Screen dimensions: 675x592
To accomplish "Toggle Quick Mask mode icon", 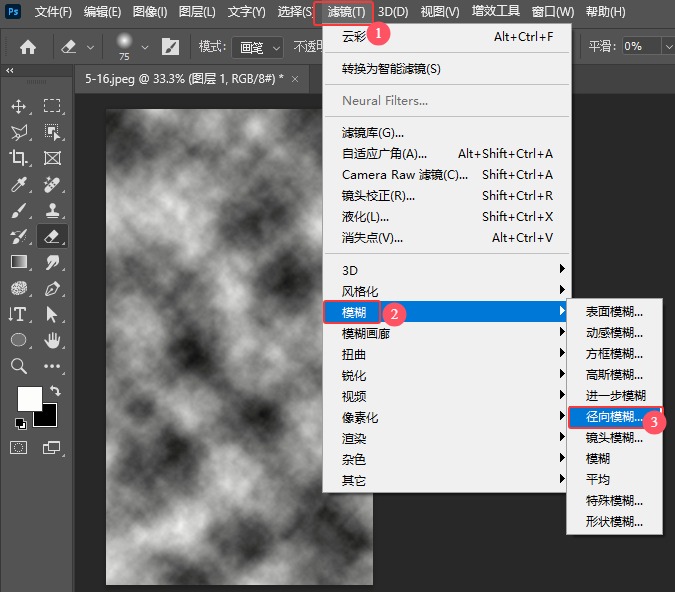I will (x=19, y=448).
